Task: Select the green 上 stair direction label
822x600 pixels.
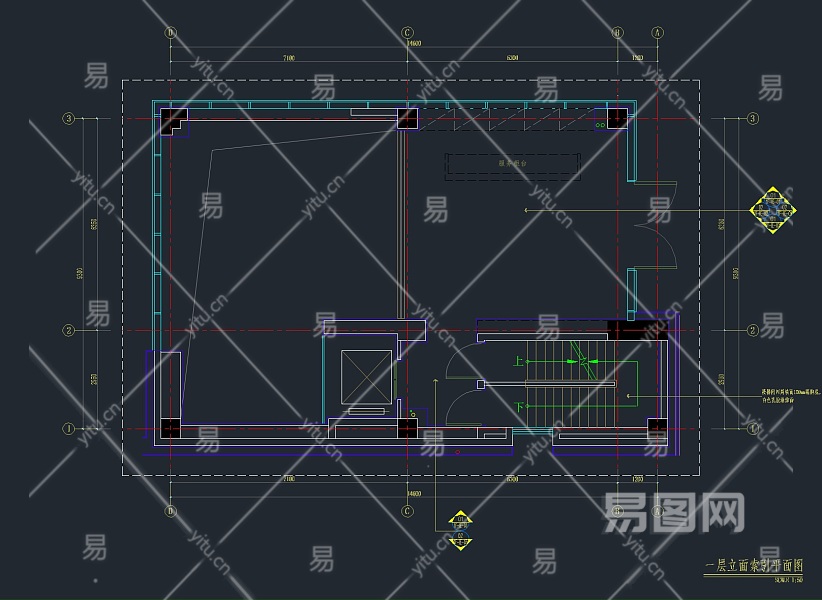Action: [518, 361]
